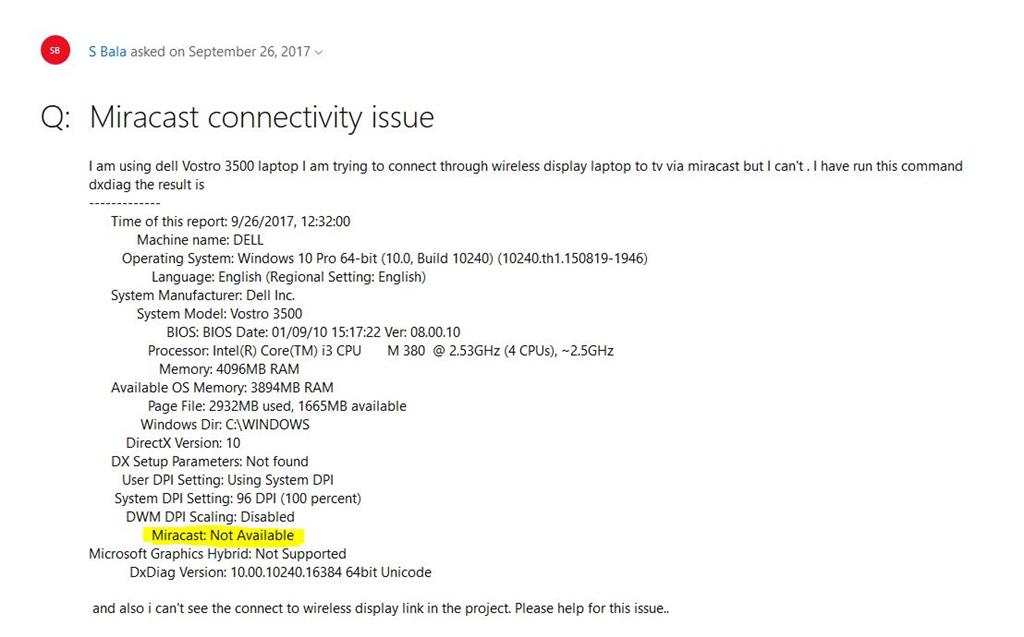Click the 'Windows Dir: C:\WINDOWS' line
Viewport: 1024px width, 637px height.
tap(225, 424)
